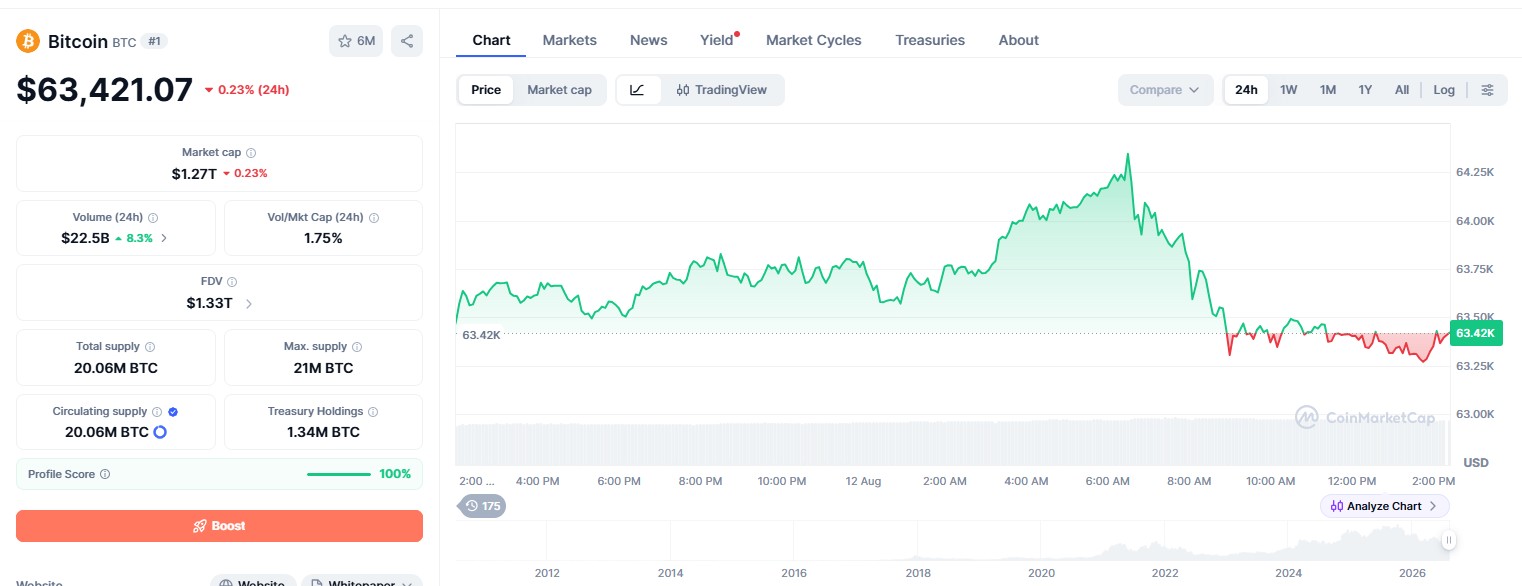This screenshot has width=1522, height=586.
Task: Open the Market Cycles tab
Action: click(x=814, y=40)
